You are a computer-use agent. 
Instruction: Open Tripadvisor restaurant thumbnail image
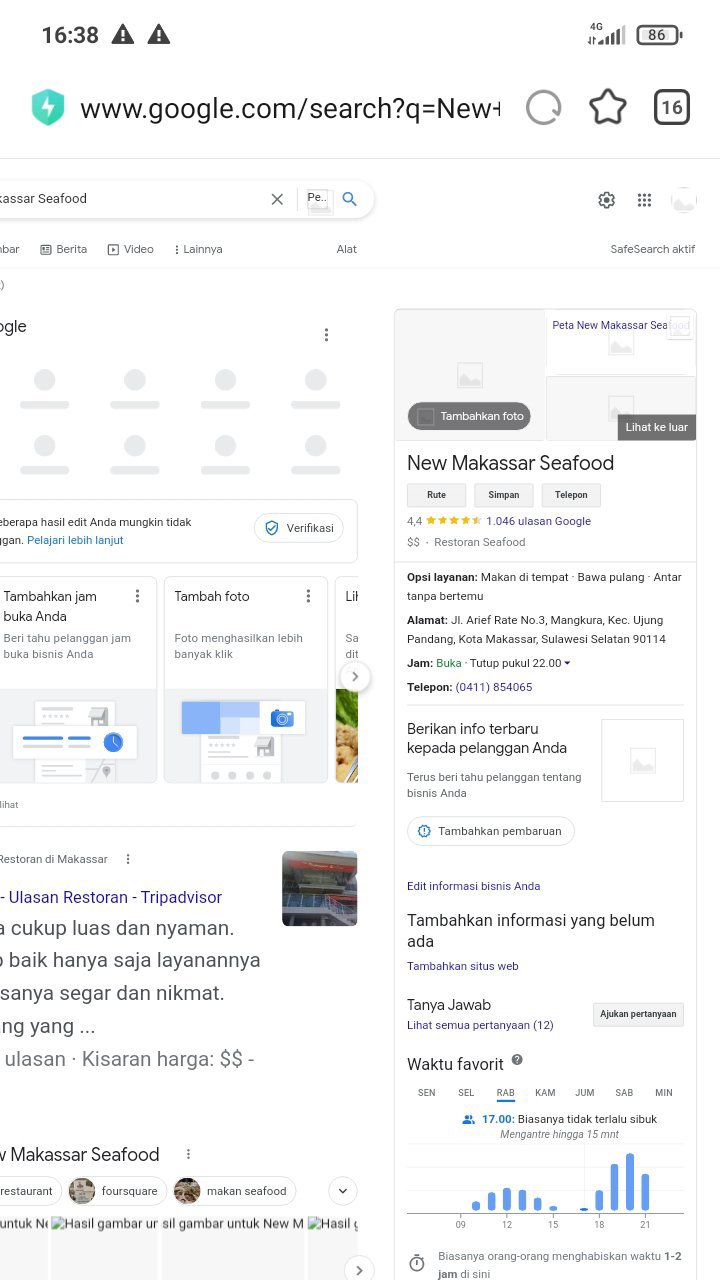319,888
